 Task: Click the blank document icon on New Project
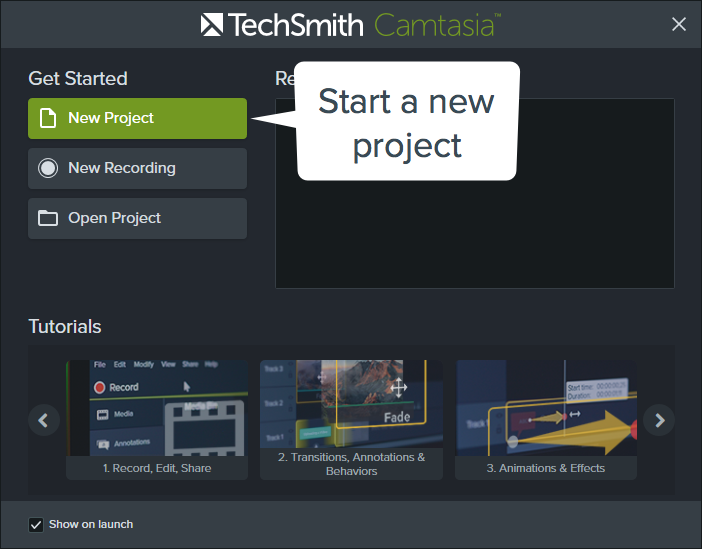pyautogui.click(x=48, y=118)
